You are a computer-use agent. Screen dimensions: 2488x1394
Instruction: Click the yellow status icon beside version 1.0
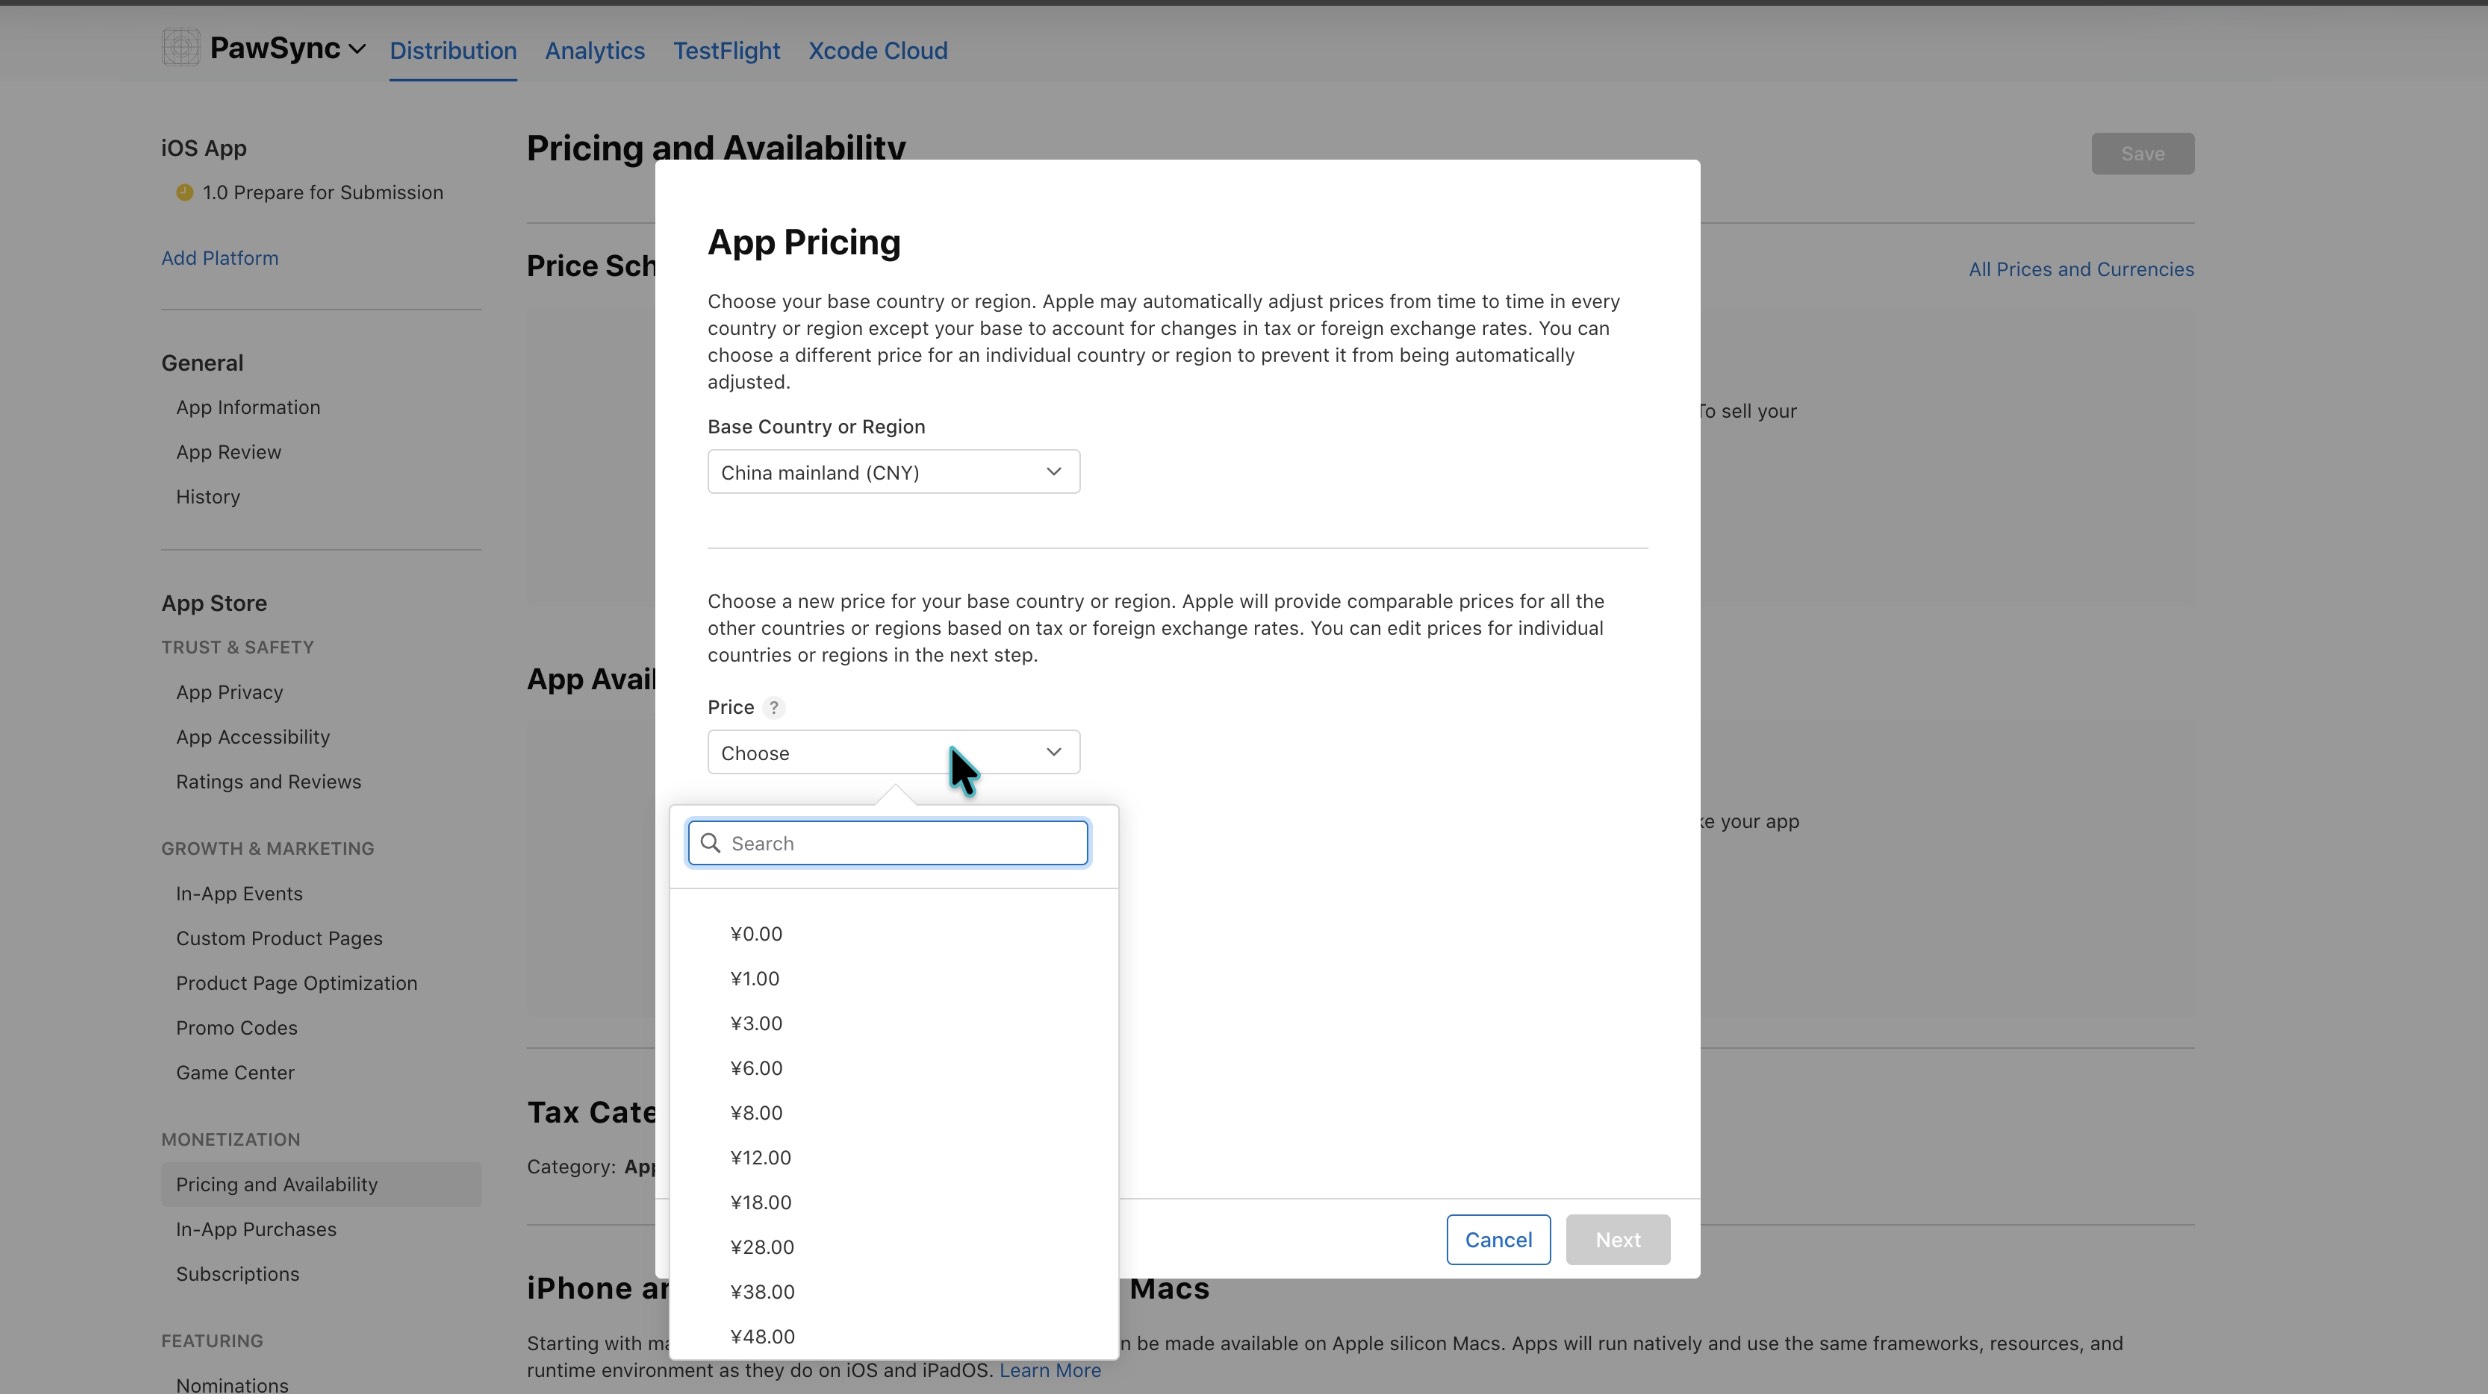coord(184,192)
